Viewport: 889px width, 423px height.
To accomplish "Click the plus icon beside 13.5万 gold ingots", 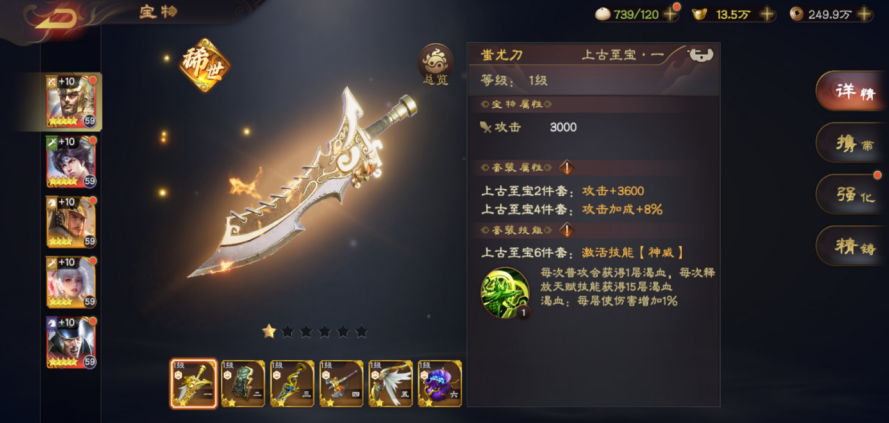I will (767, 14).
